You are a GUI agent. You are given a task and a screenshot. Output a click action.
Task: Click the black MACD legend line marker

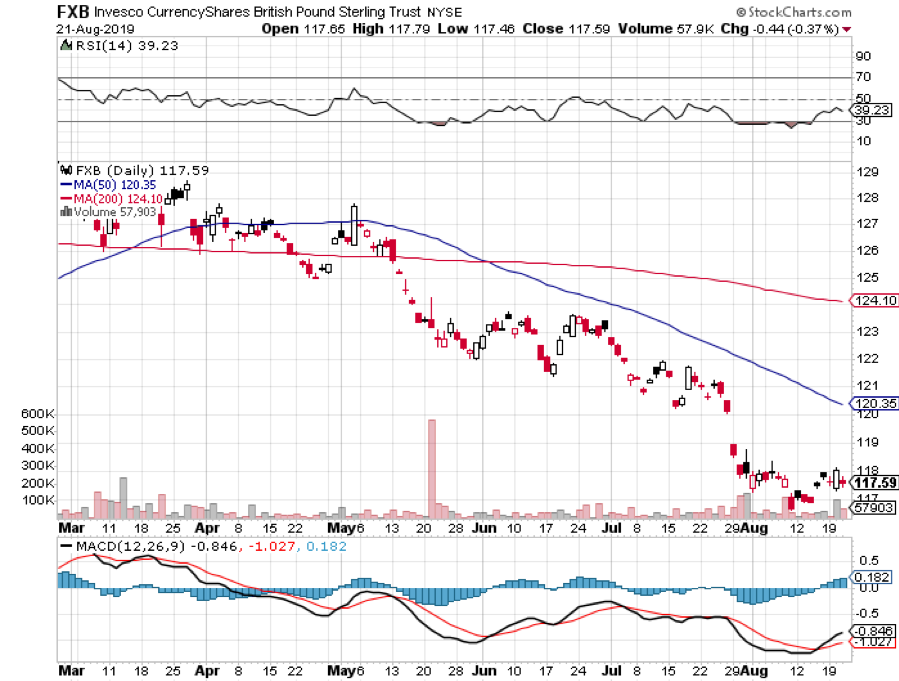68,547
